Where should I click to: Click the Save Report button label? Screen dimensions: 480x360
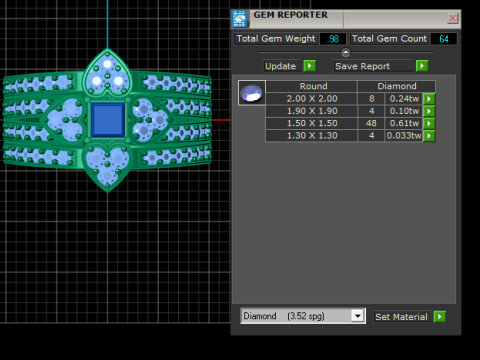coord(363,66)
